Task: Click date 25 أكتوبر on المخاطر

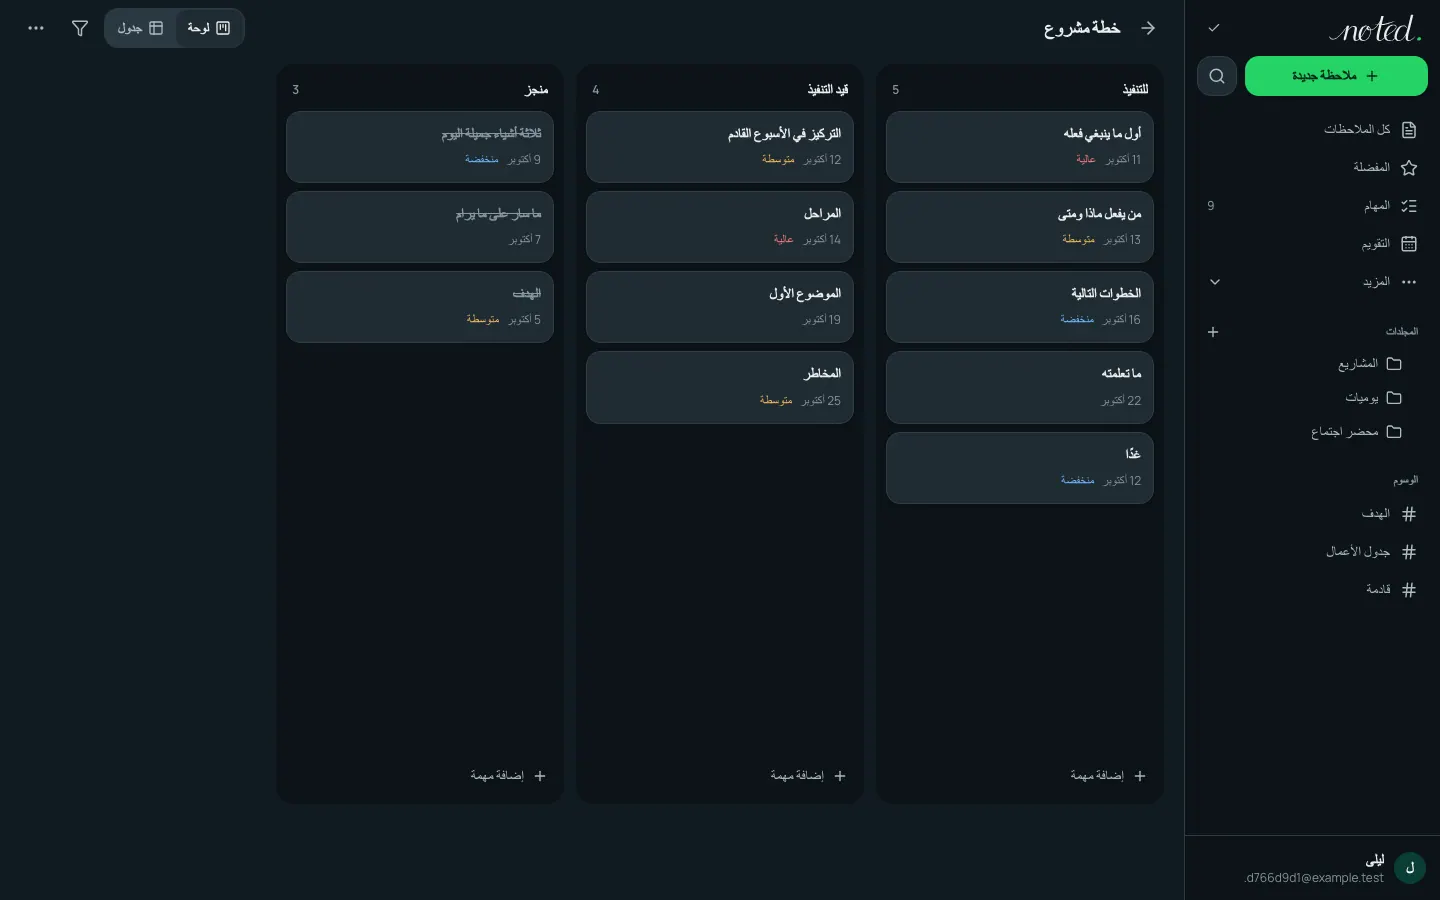Action: tap(821, 400)
